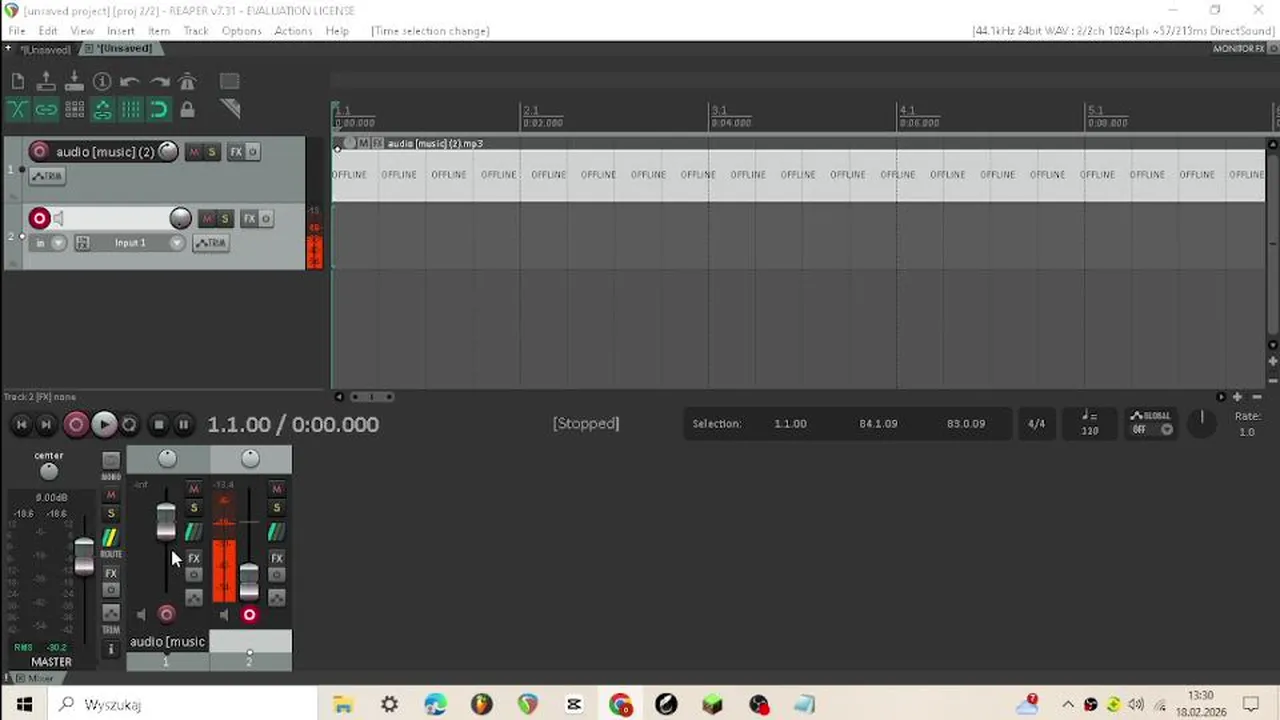Open Project settings info icon
Viewport: 1280px width, 720px height.
[102, 82]
